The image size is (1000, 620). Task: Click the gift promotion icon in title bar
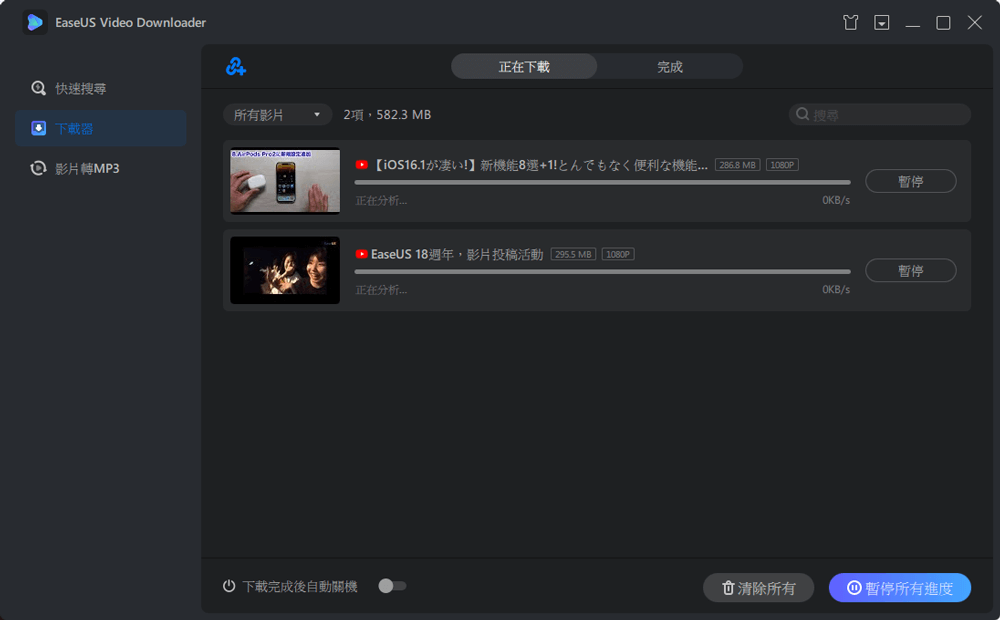[850, 22]
